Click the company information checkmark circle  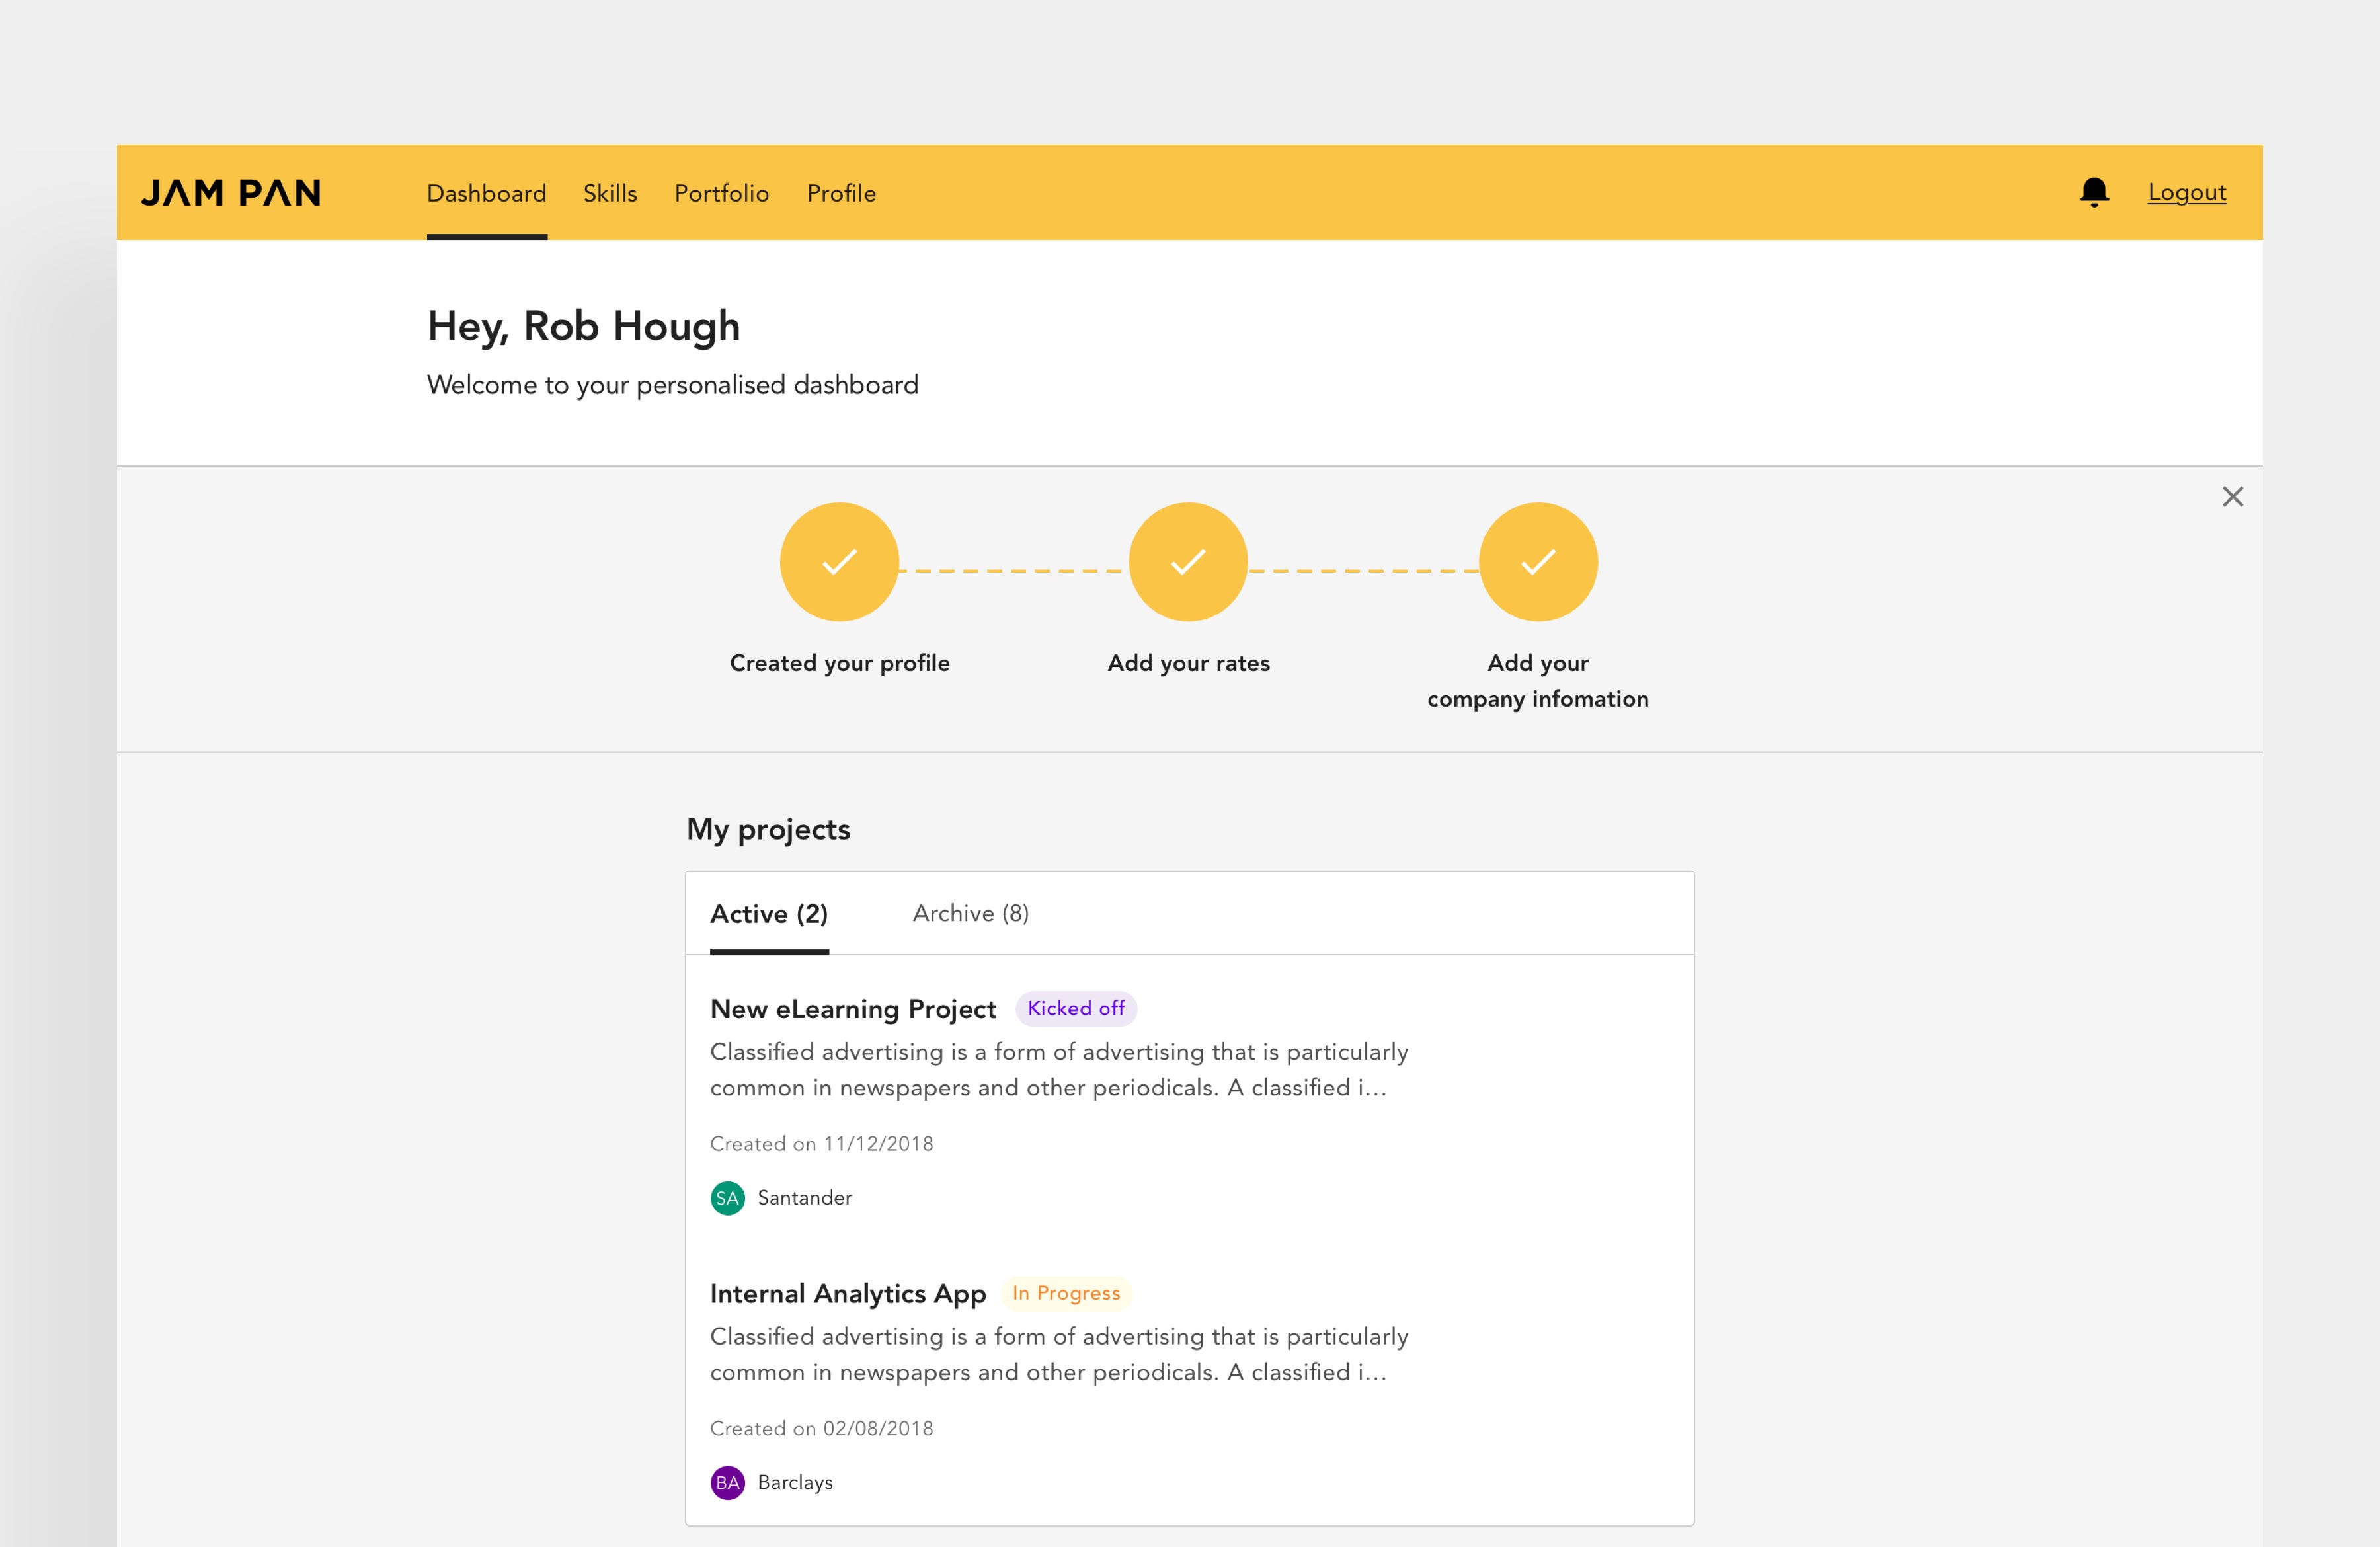(1537, 562)
